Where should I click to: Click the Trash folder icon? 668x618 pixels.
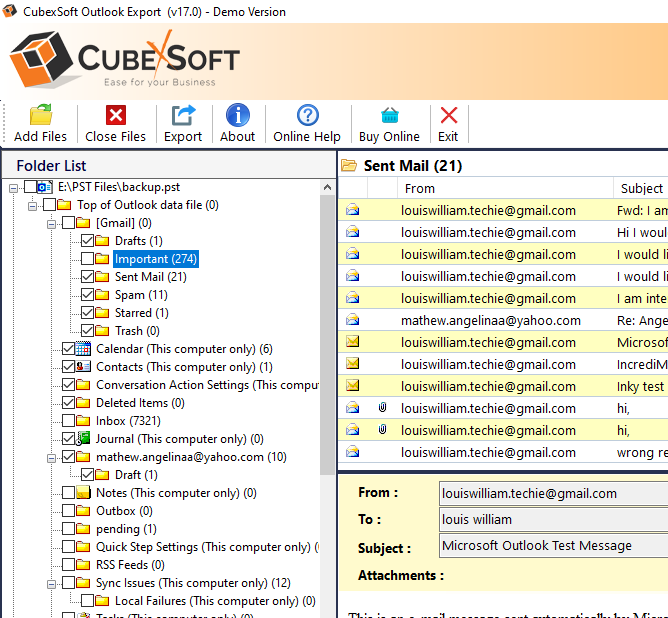coord(102,331)
